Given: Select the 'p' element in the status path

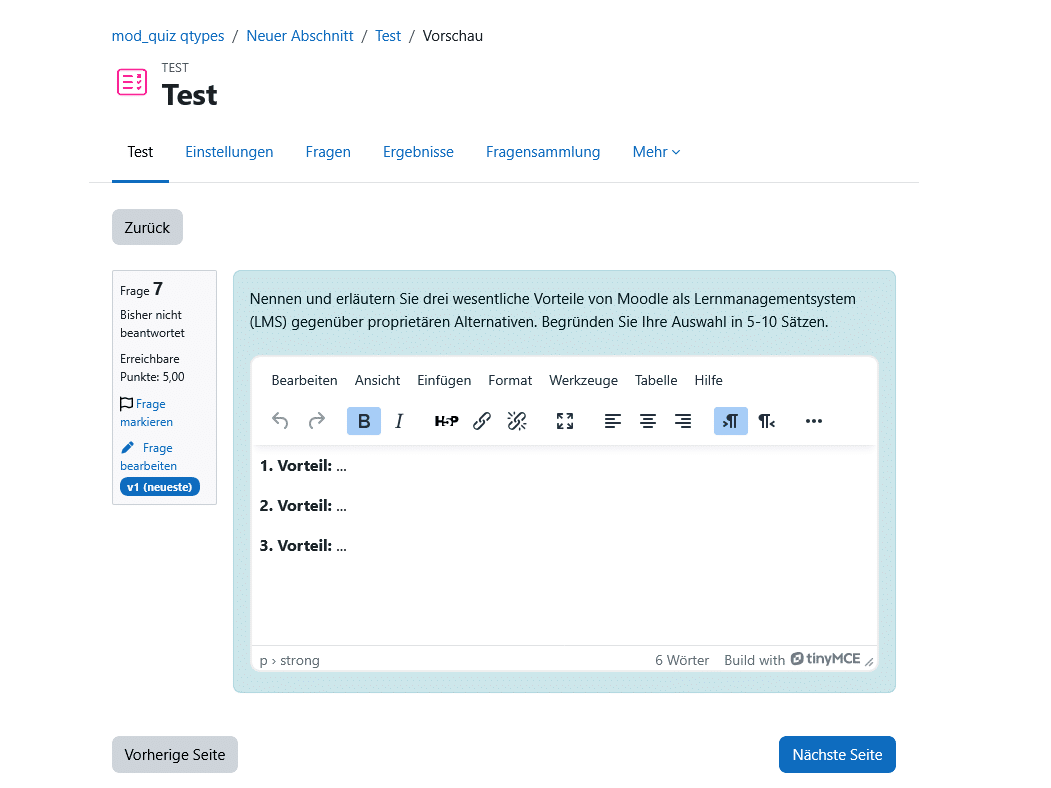Looking at the screenshot, I should pyautogui.click(x=263, y=661).
